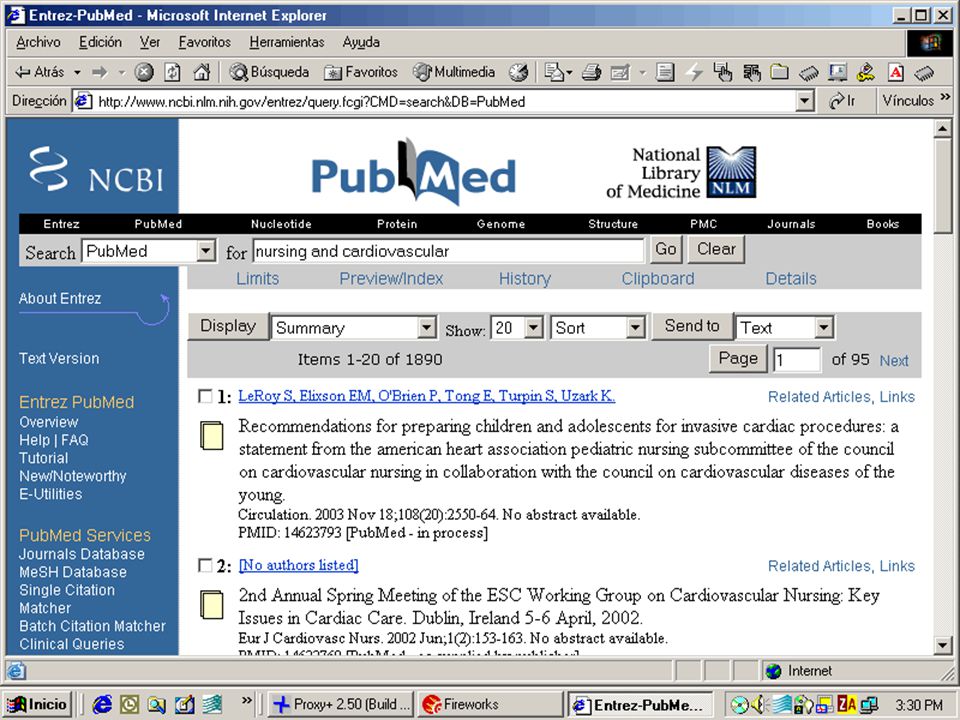Click the page number input field
Screen dimensions: 960x720
tap(797, 360)
